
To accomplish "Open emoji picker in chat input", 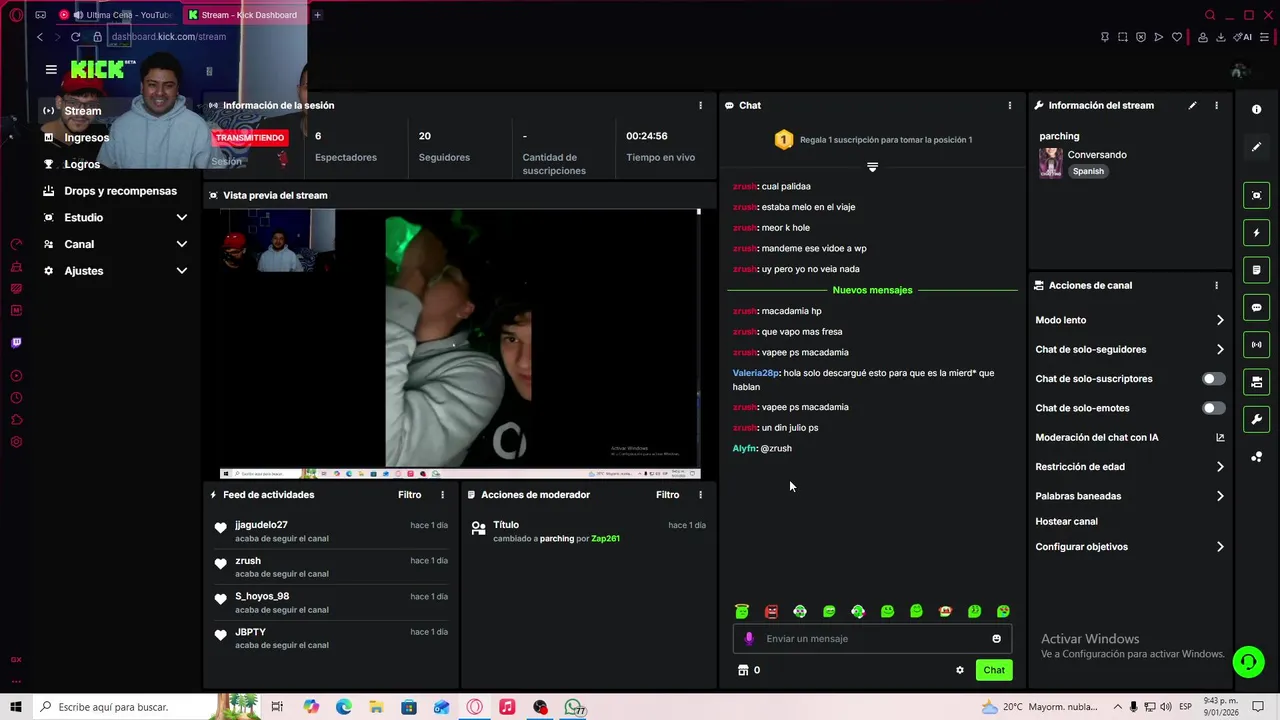I will 996,639.
